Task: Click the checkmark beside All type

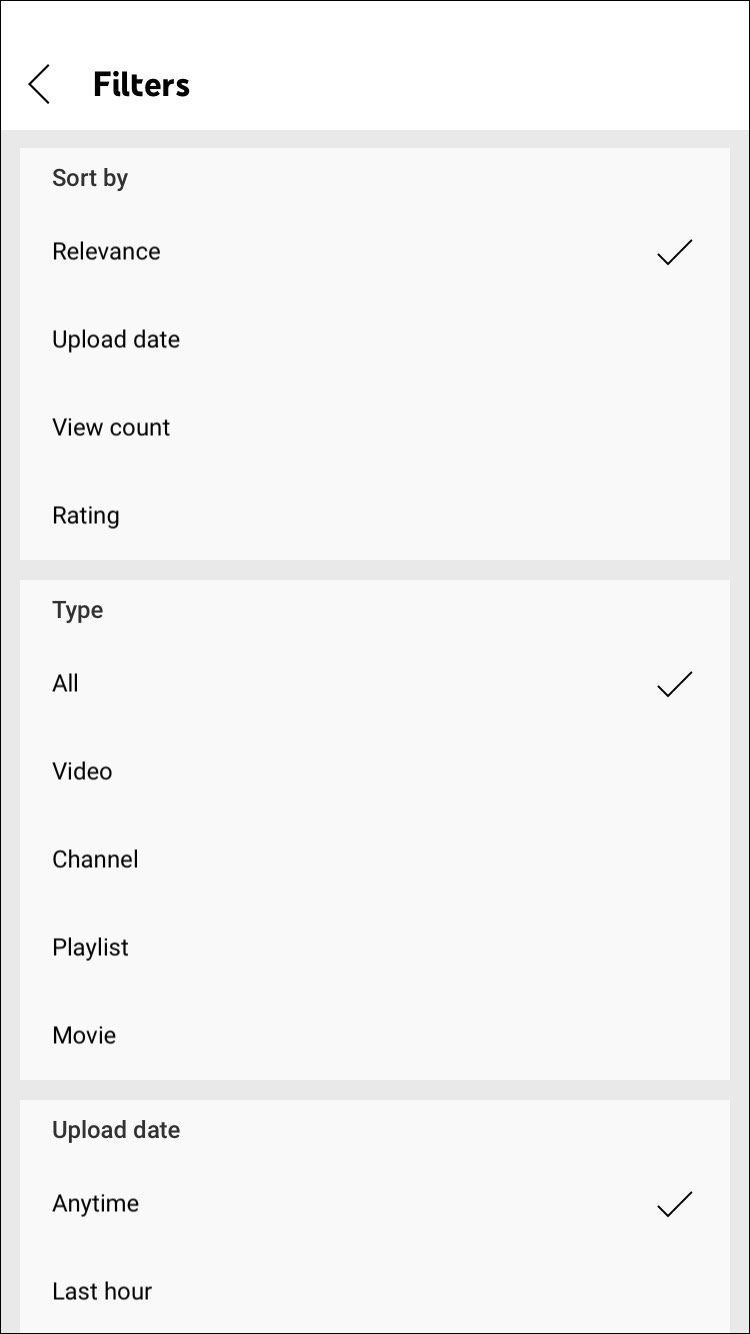Action: [675, 684]
